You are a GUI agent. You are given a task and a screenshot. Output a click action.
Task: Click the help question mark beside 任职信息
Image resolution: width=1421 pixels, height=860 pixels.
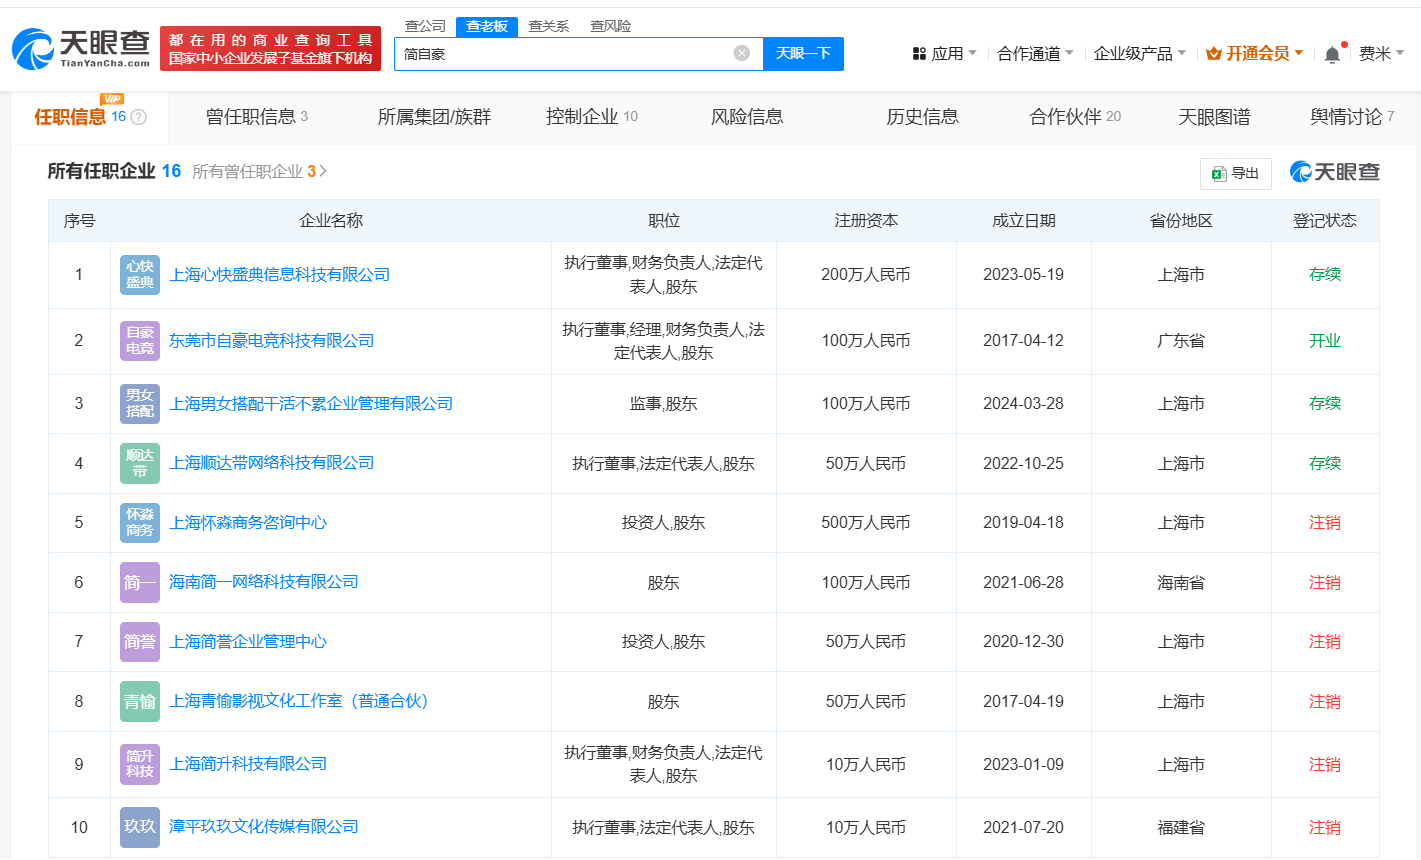tap(139, 117)
